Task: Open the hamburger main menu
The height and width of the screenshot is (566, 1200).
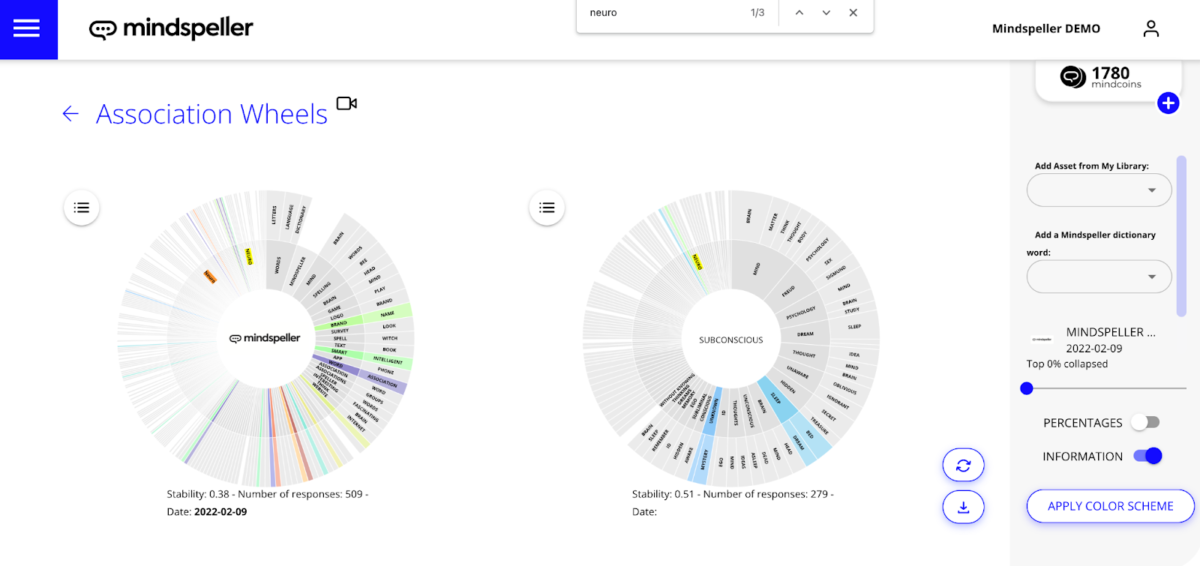Action: coord(27,29)
